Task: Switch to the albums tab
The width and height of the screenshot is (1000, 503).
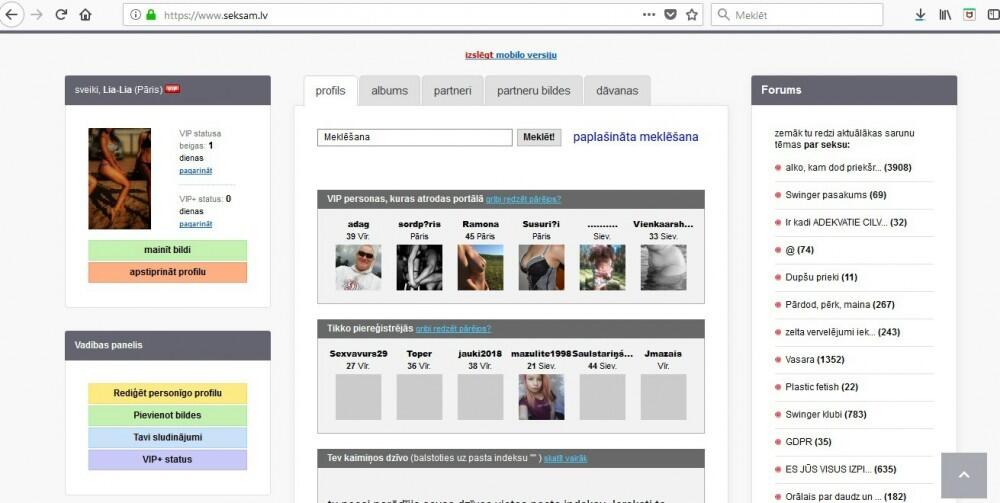Action: 389,91
